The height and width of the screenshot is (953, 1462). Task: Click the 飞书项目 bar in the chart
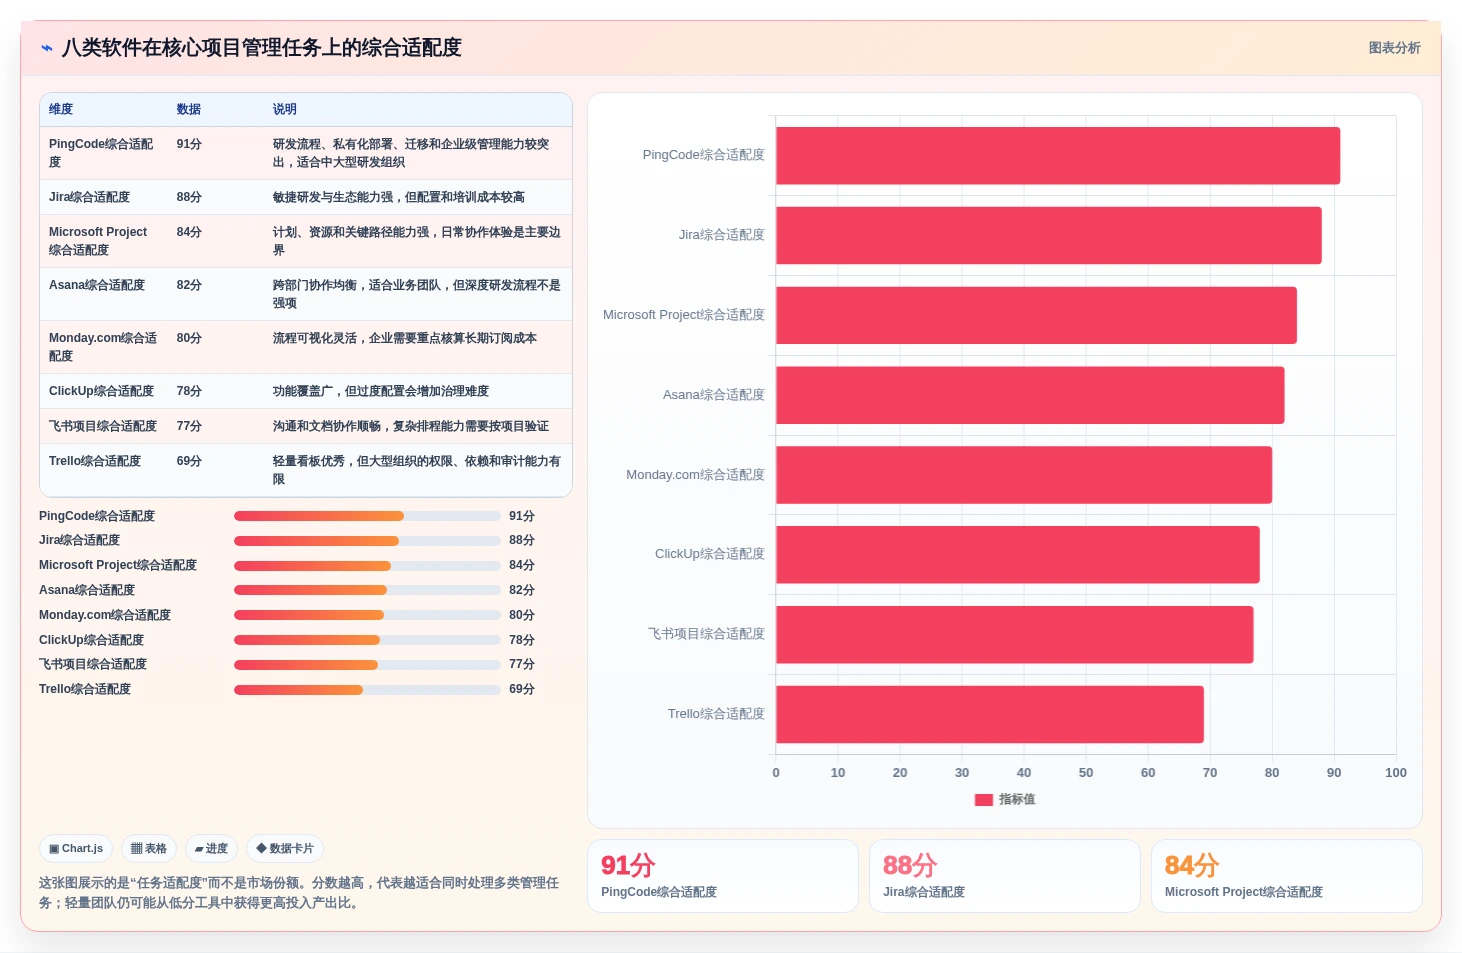[x=1015, y=635]
